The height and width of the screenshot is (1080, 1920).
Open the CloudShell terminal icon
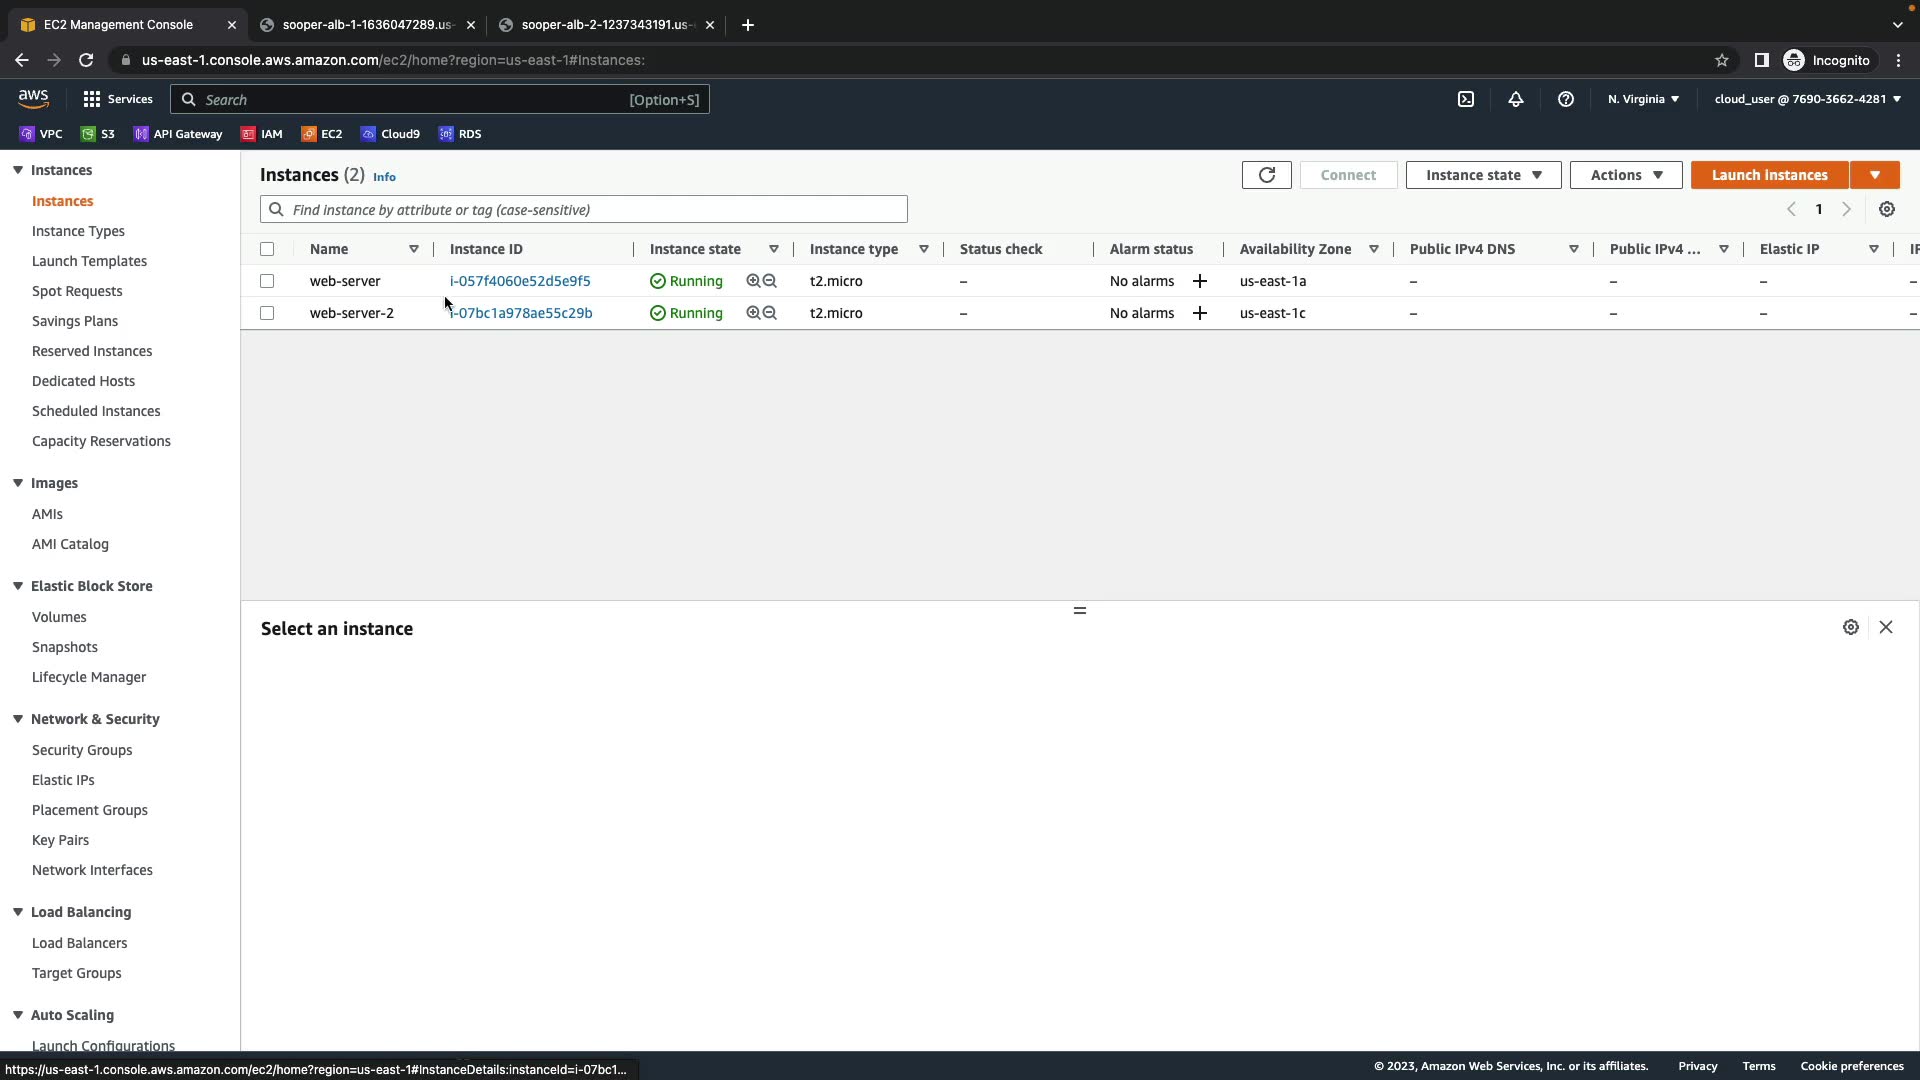[1466, 99]
